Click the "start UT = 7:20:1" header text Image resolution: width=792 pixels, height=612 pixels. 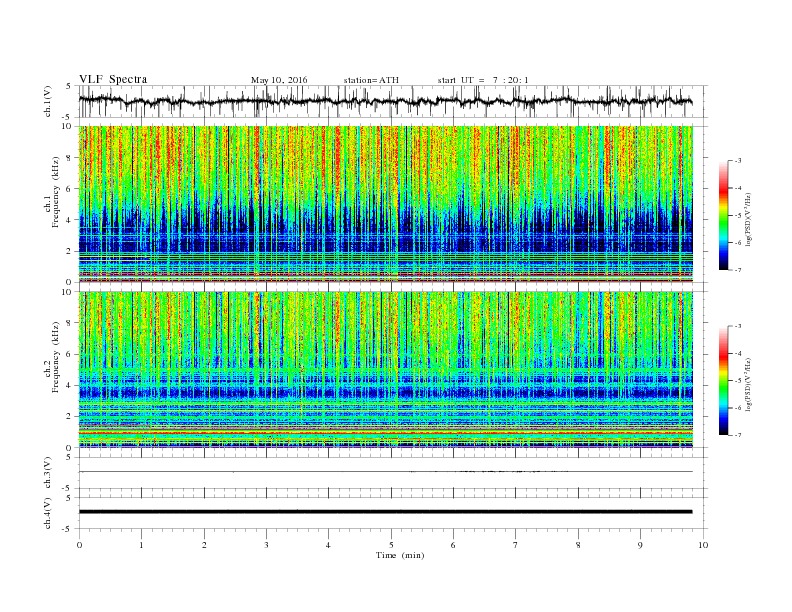(x=483, y=80)
